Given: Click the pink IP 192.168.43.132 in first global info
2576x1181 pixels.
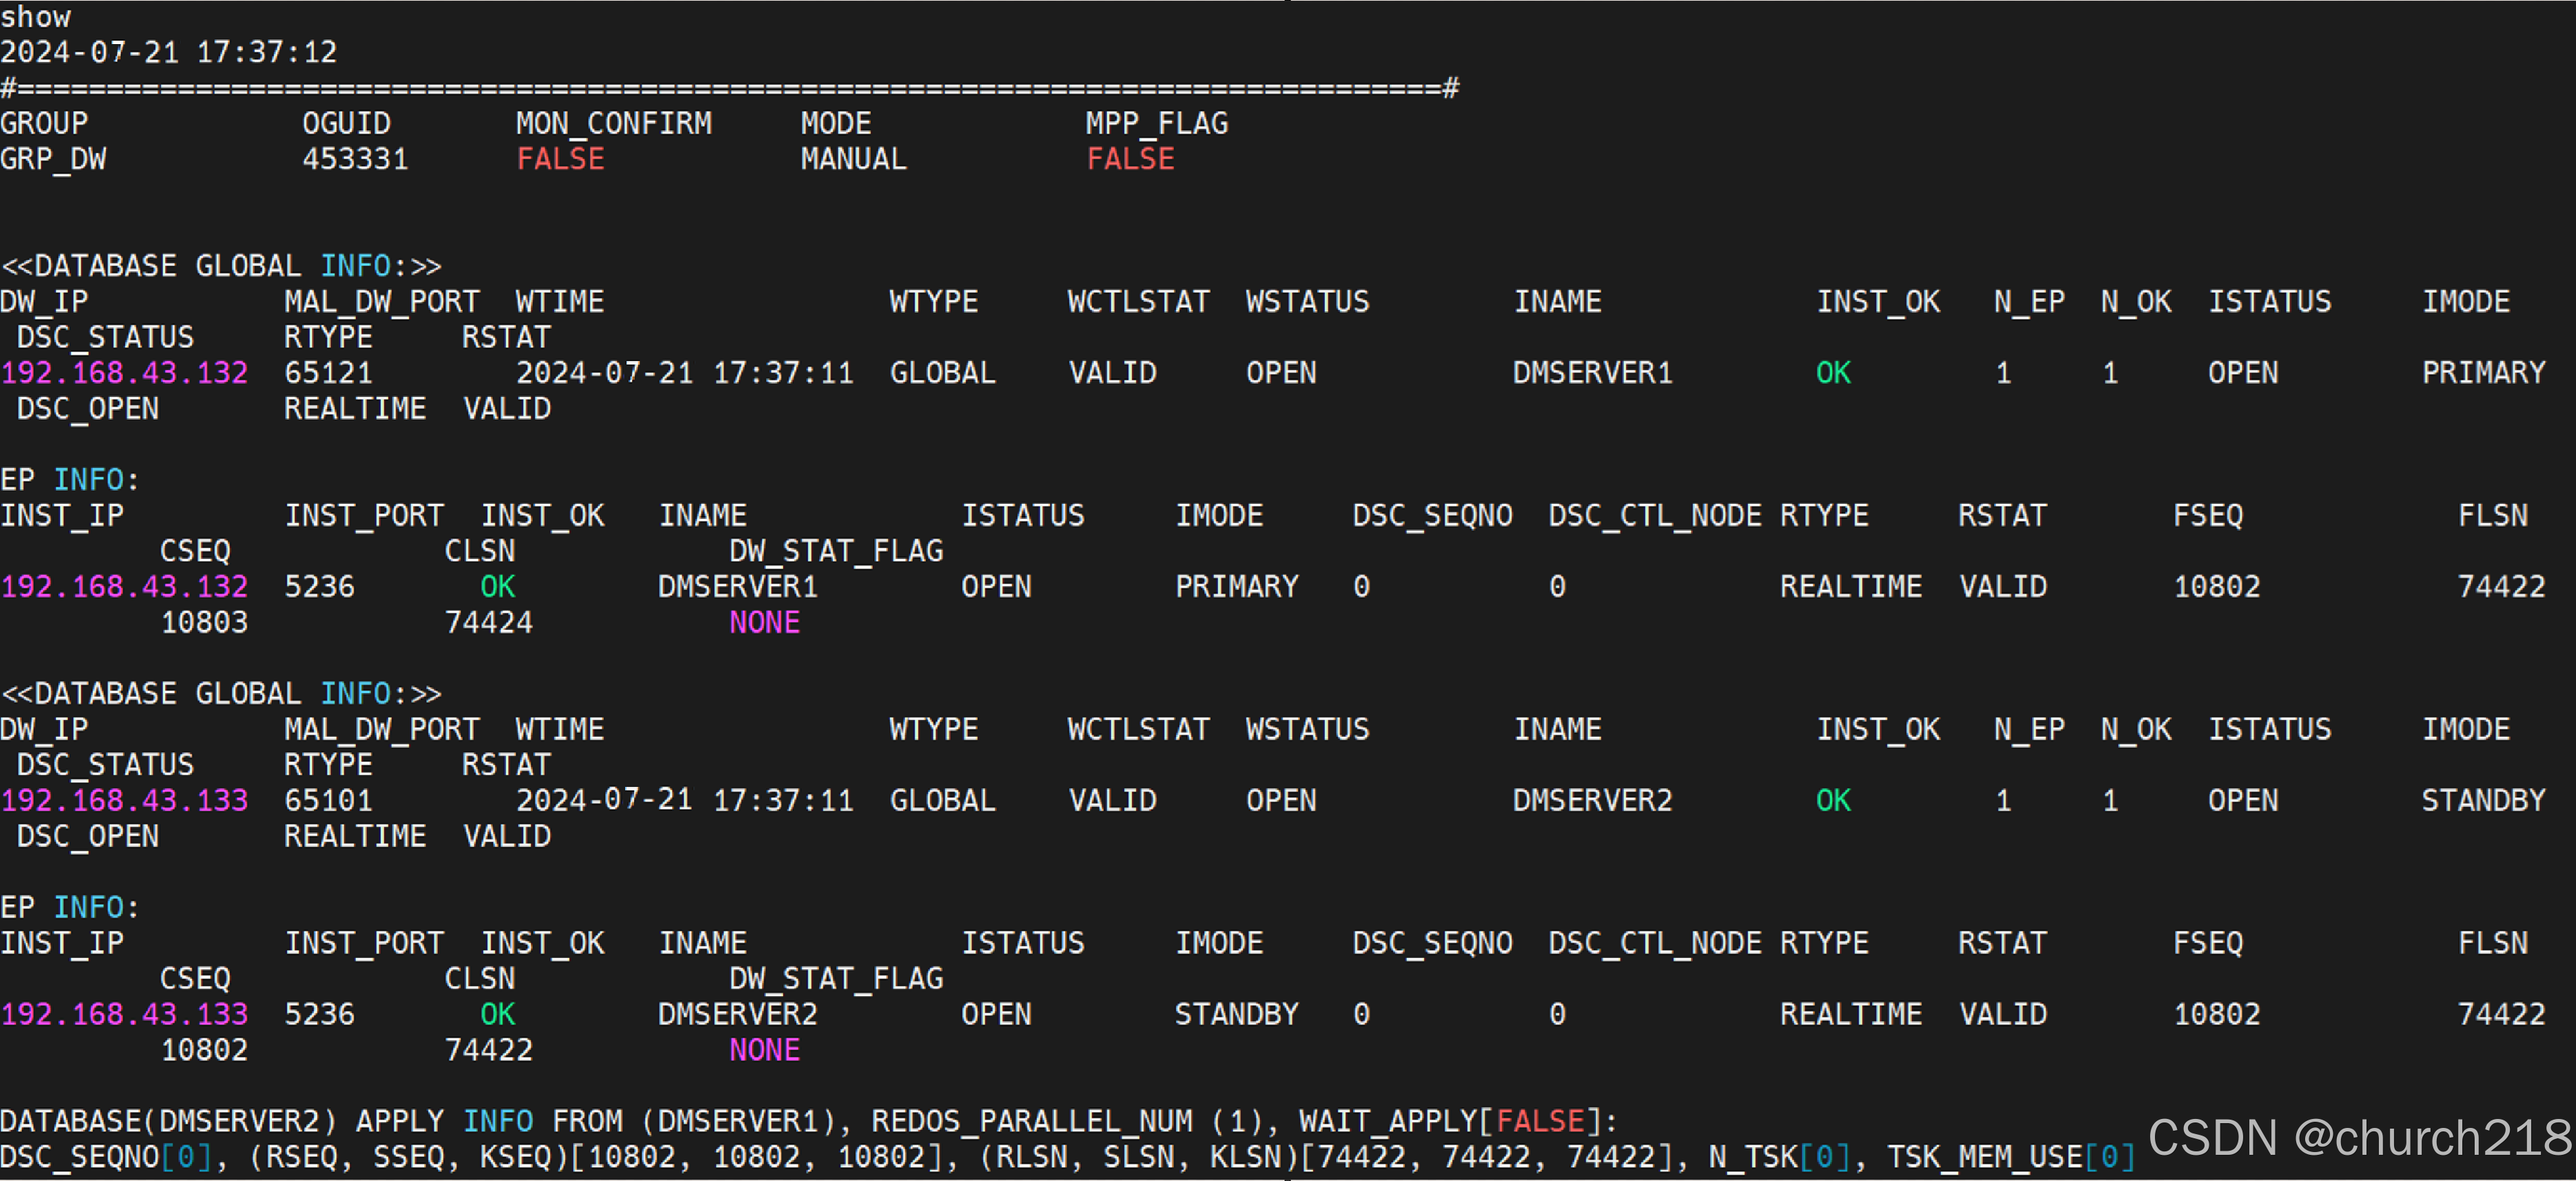Looking at the screenshot, I should pos(124,373).
